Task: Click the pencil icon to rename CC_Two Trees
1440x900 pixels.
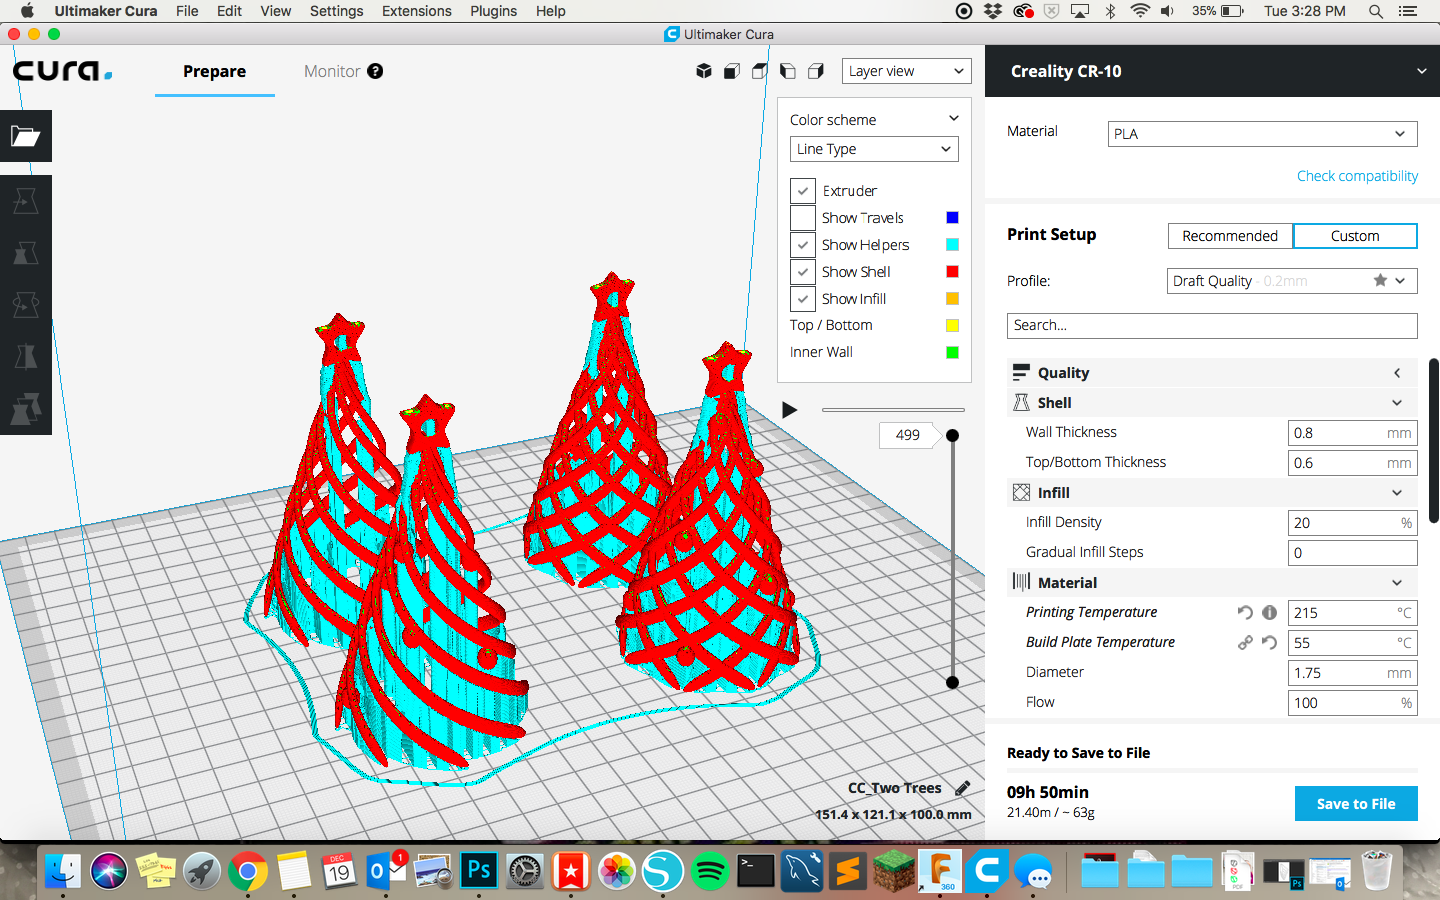Action: [x=962, y=788]
